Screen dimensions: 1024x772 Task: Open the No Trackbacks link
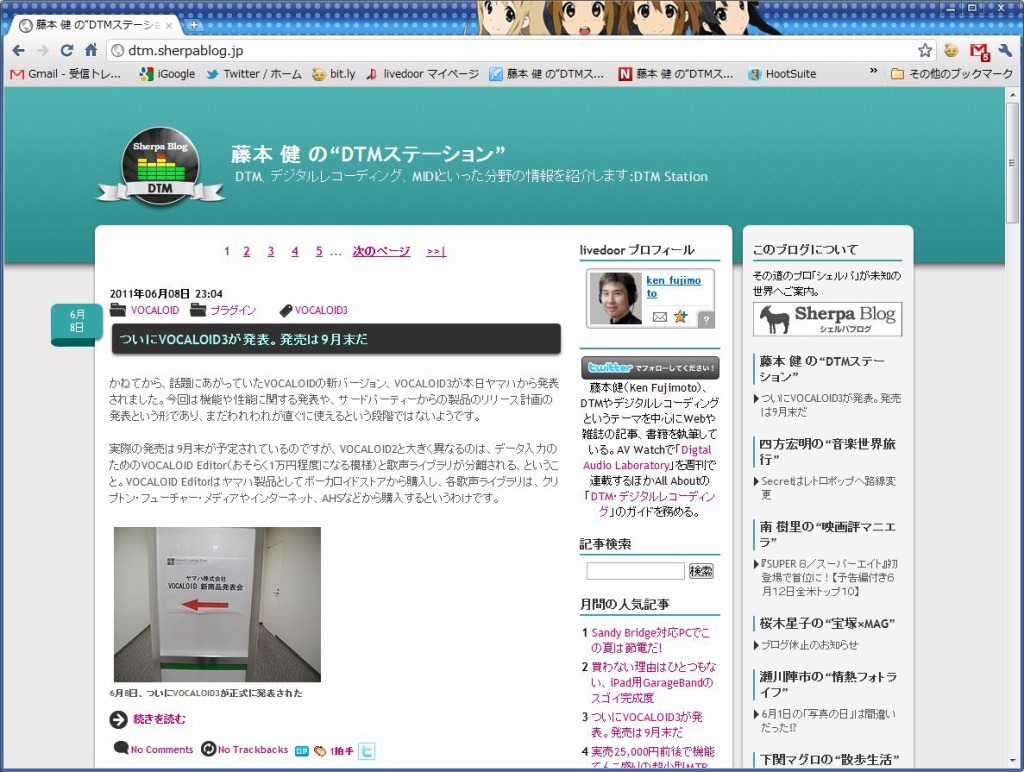253,750
